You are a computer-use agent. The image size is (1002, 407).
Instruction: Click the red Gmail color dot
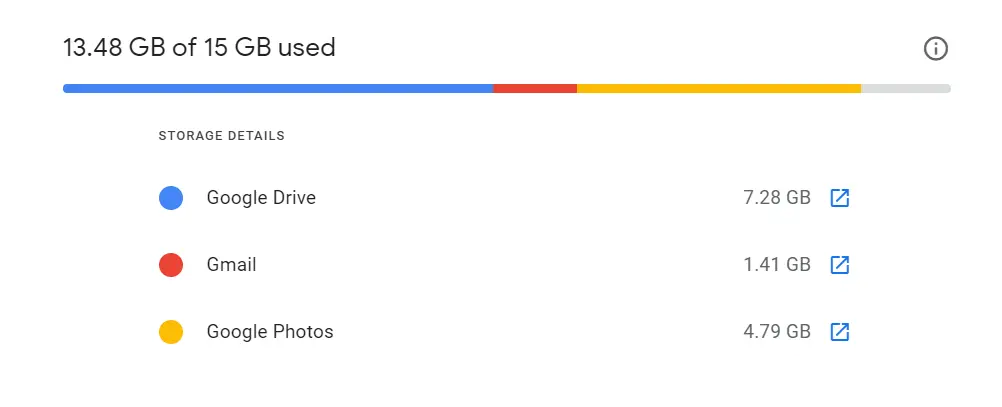click(x=171, y=265)
